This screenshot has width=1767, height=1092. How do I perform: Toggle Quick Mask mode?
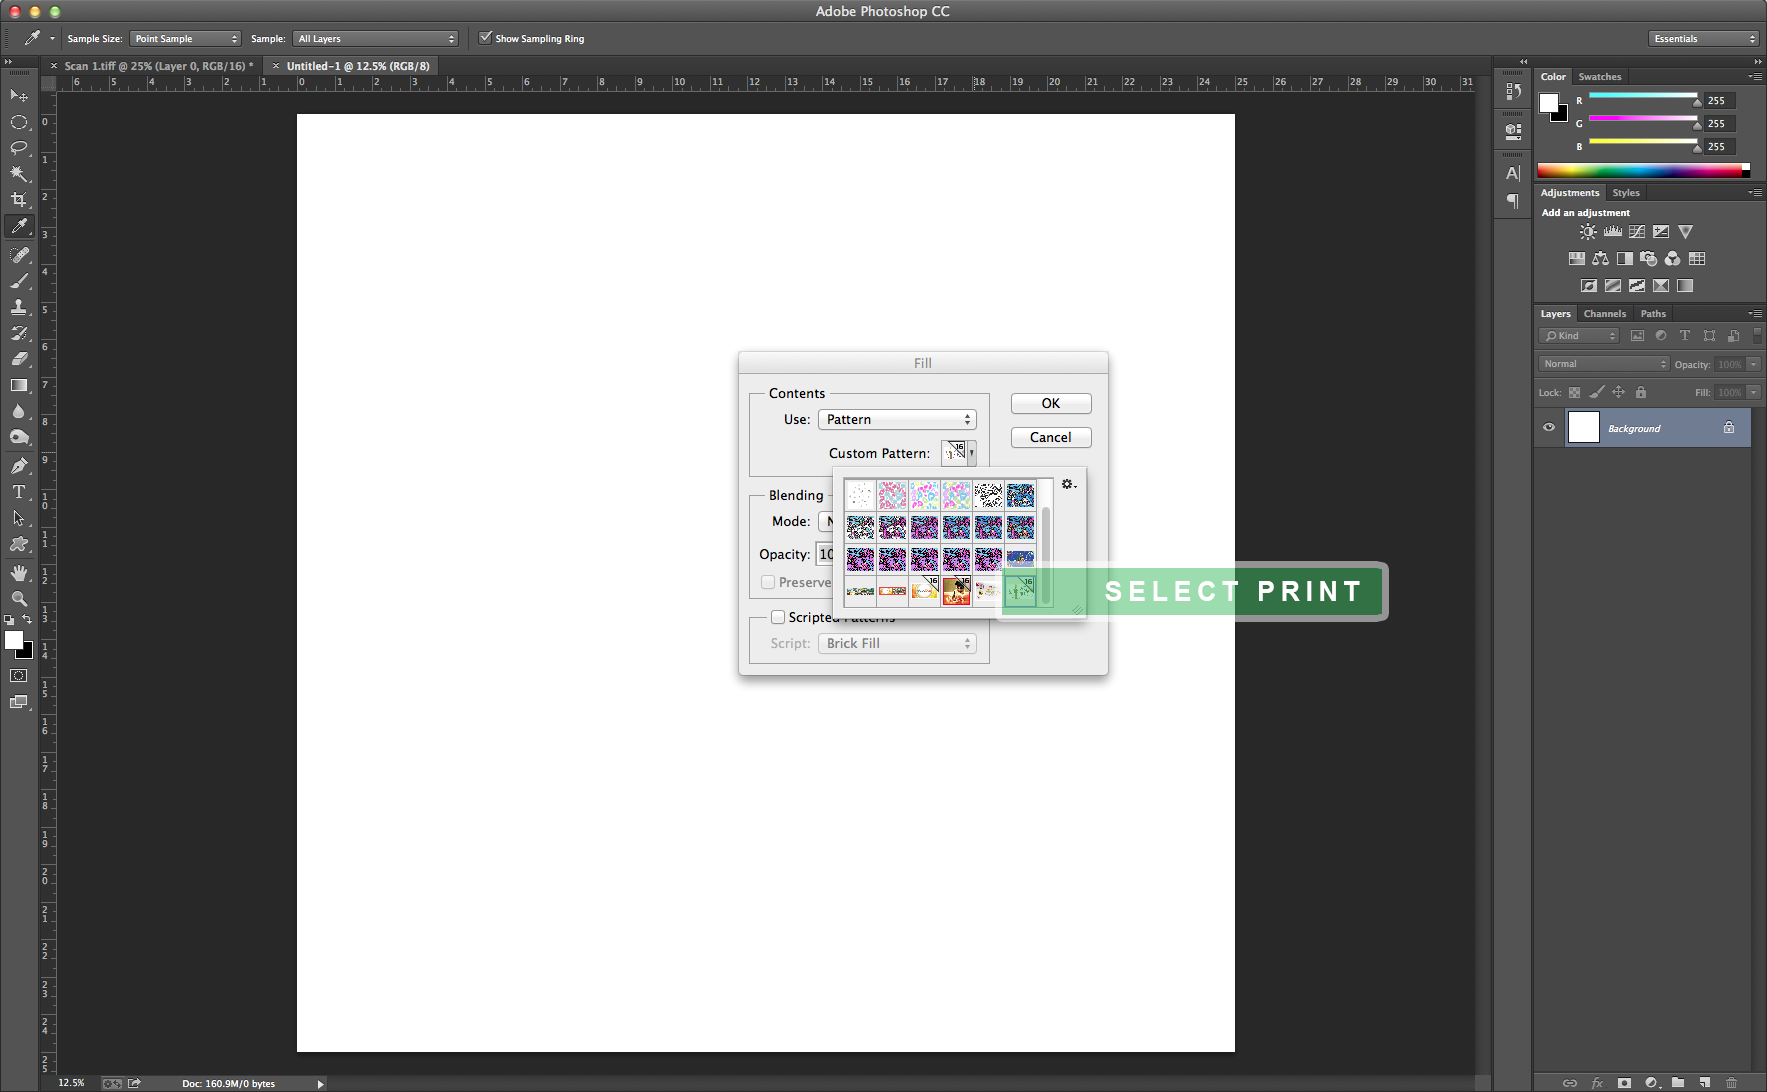(19, 676)
